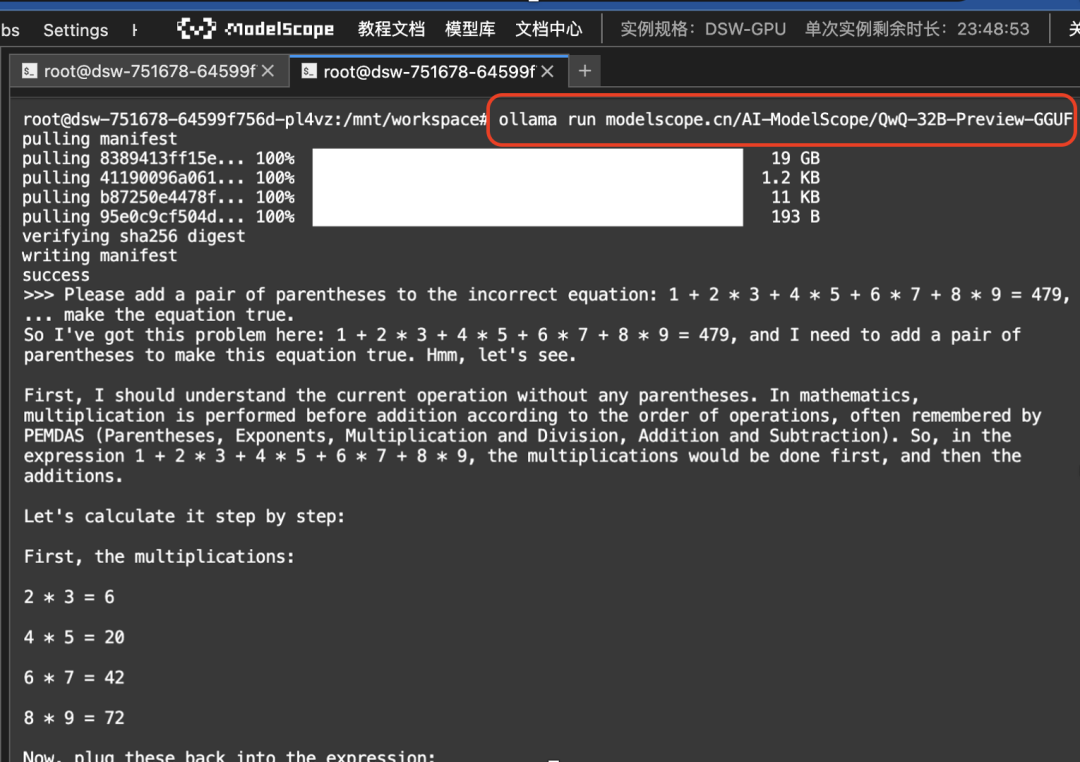Click 'writing manifest' line
Image resolution: width=1080 pixels, height=762 pixels.
(99, 256)
